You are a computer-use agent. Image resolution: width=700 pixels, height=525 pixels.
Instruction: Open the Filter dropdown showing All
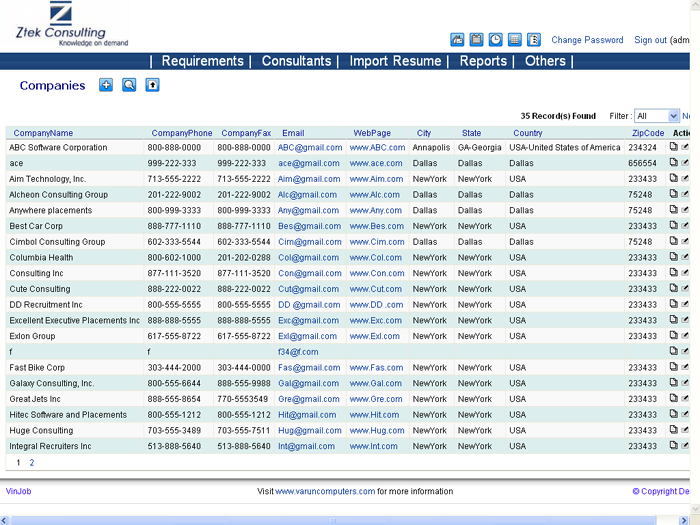tap(657, 116)
